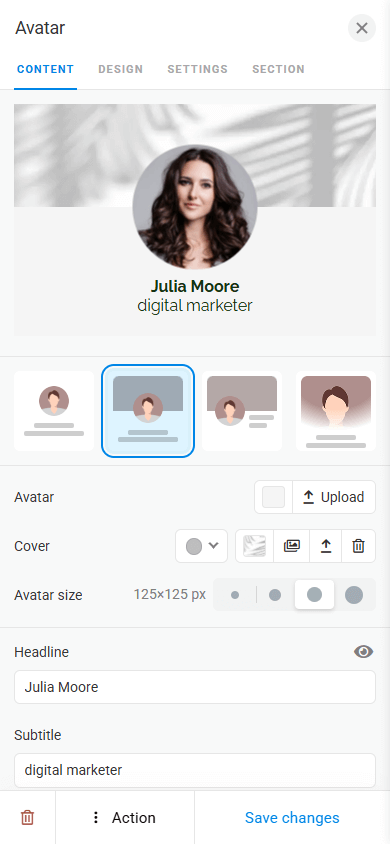
Task: Go to the Section tab
Action: coord(279,69)
